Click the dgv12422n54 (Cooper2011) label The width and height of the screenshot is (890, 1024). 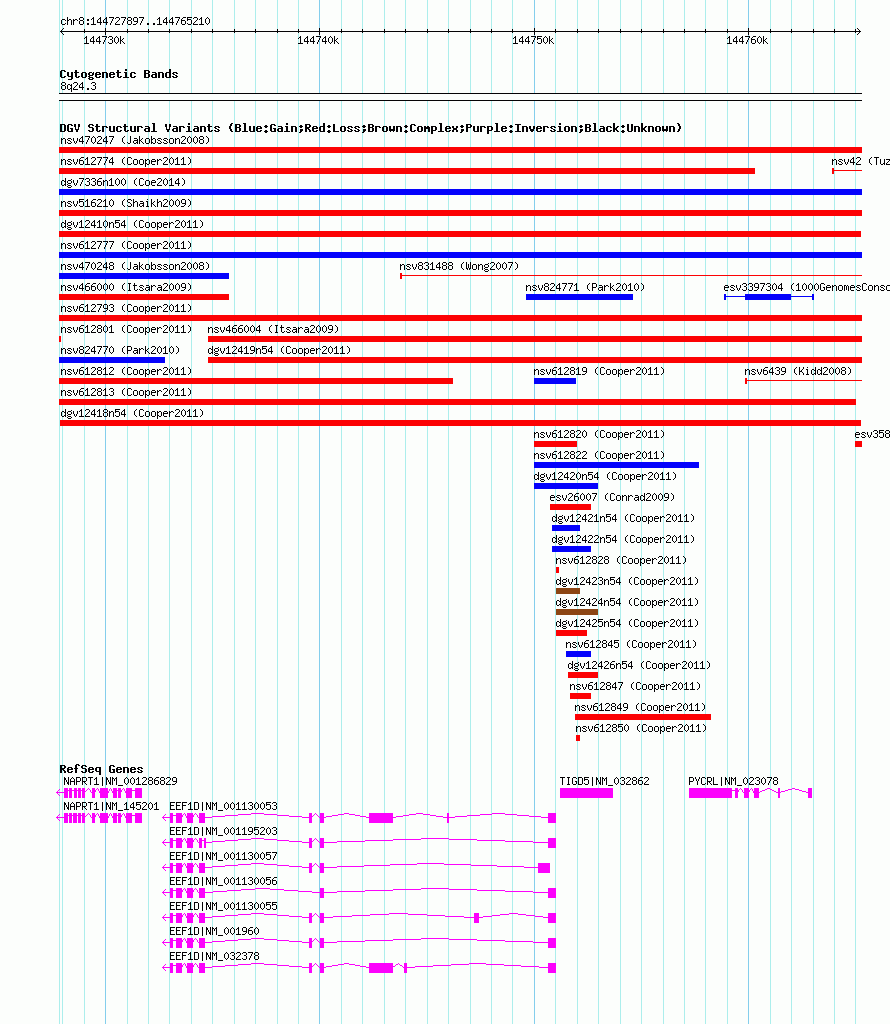coord(623,539)
